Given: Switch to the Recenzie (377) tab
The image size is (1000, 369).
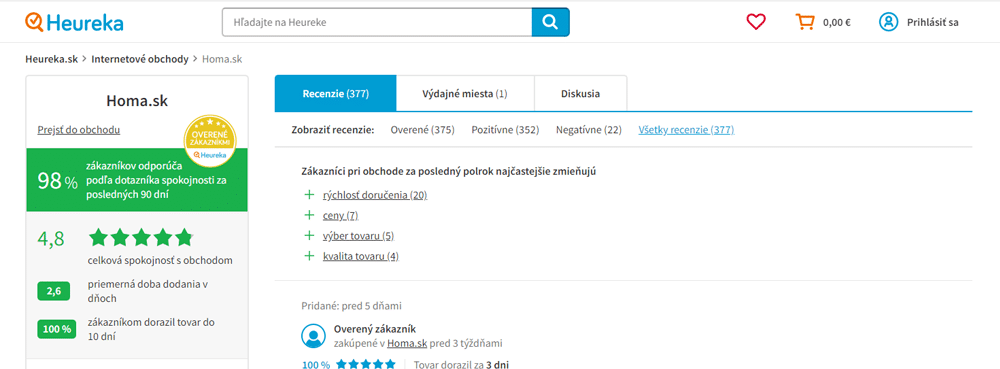Looking at the screenshot, I should [335, 94].
